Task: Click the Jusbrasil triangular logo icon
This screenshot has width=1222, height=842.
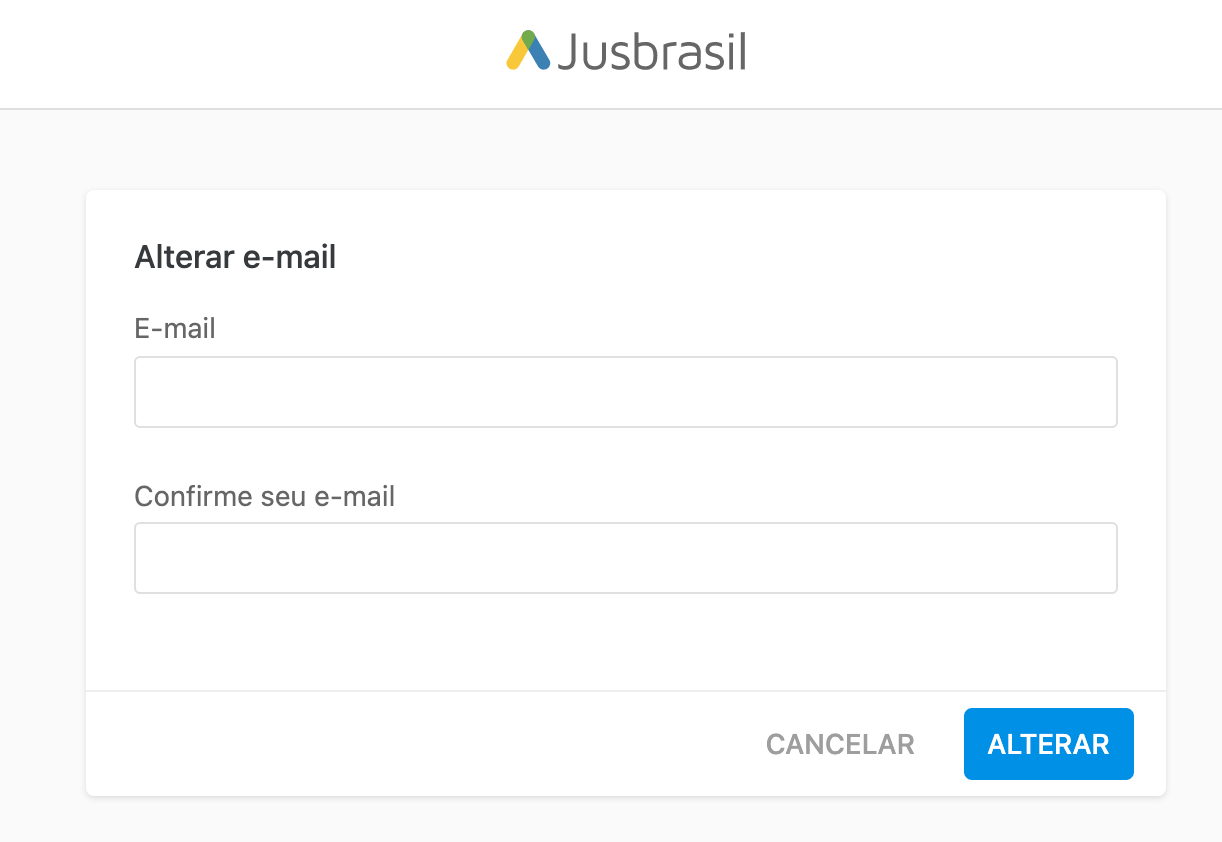Action: click(528, 50)
